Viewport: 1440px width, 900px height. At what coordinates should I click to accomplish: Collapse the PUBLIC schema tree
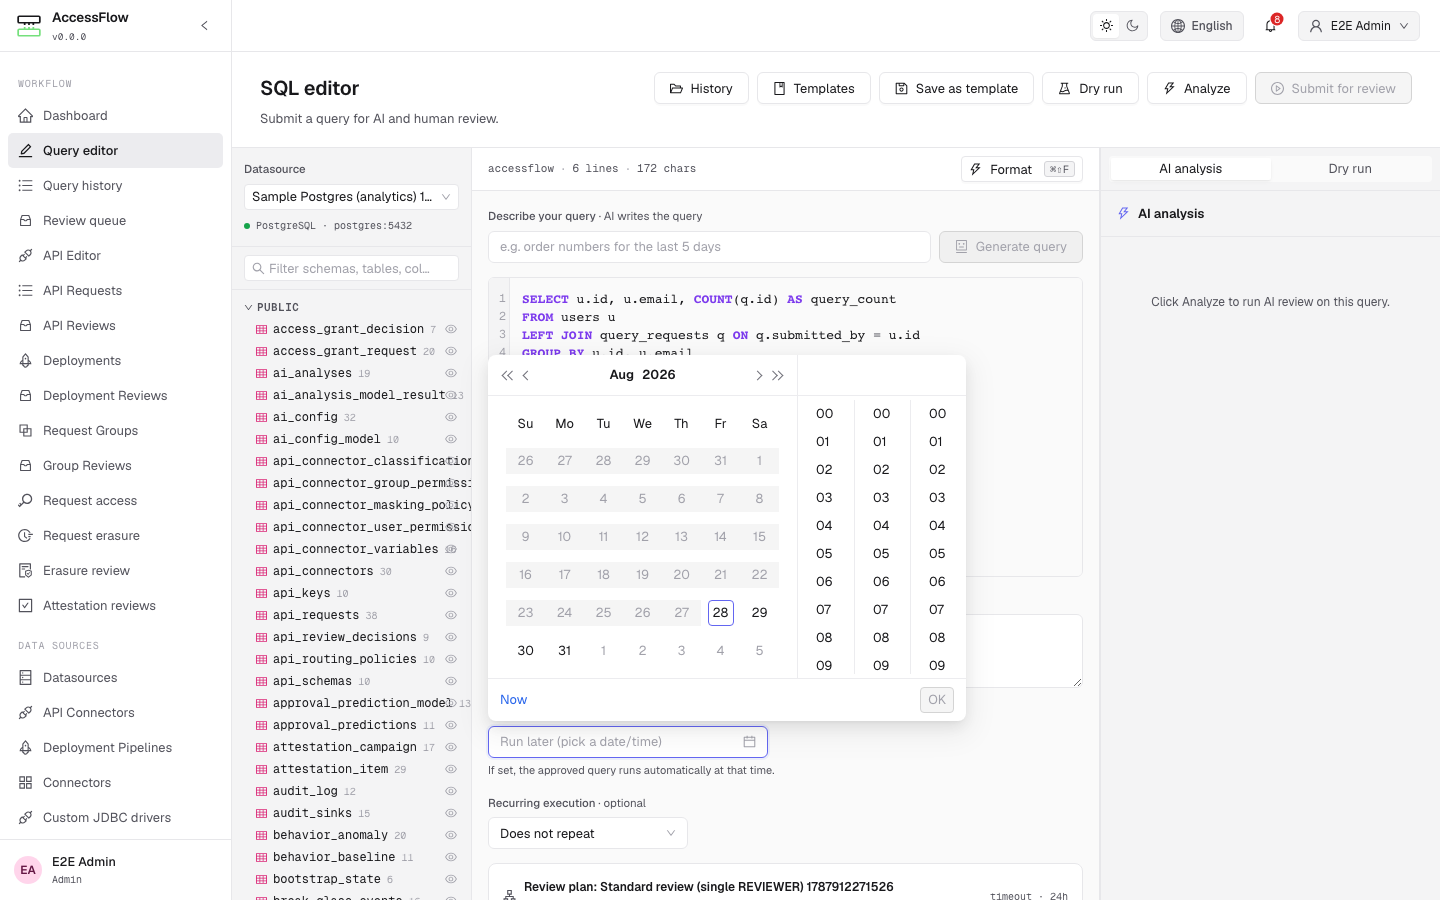[x=249, y=307]
